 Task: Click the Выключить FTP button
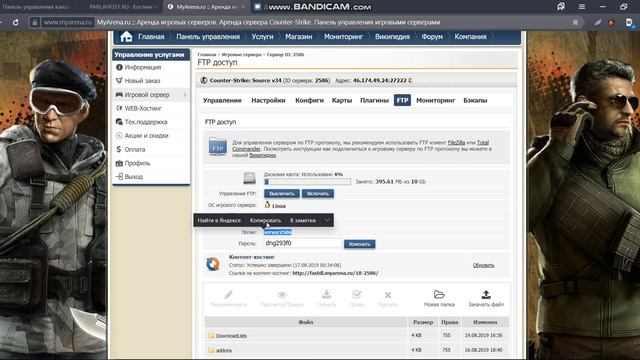[282, 193]
